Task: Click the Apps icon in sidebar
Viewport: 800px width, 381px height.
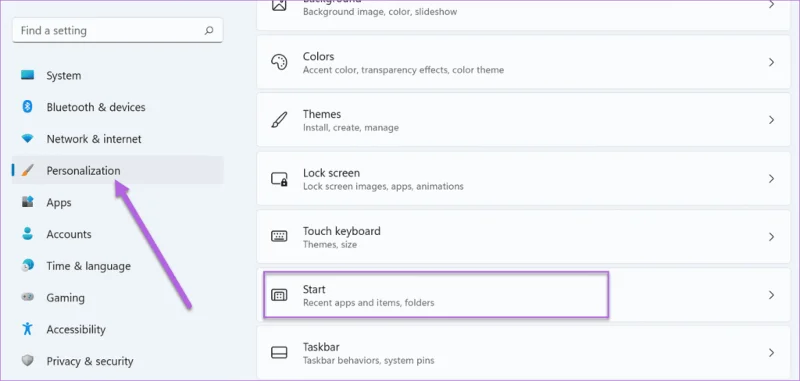Action: pyautogui.click(x=28, y=202)
